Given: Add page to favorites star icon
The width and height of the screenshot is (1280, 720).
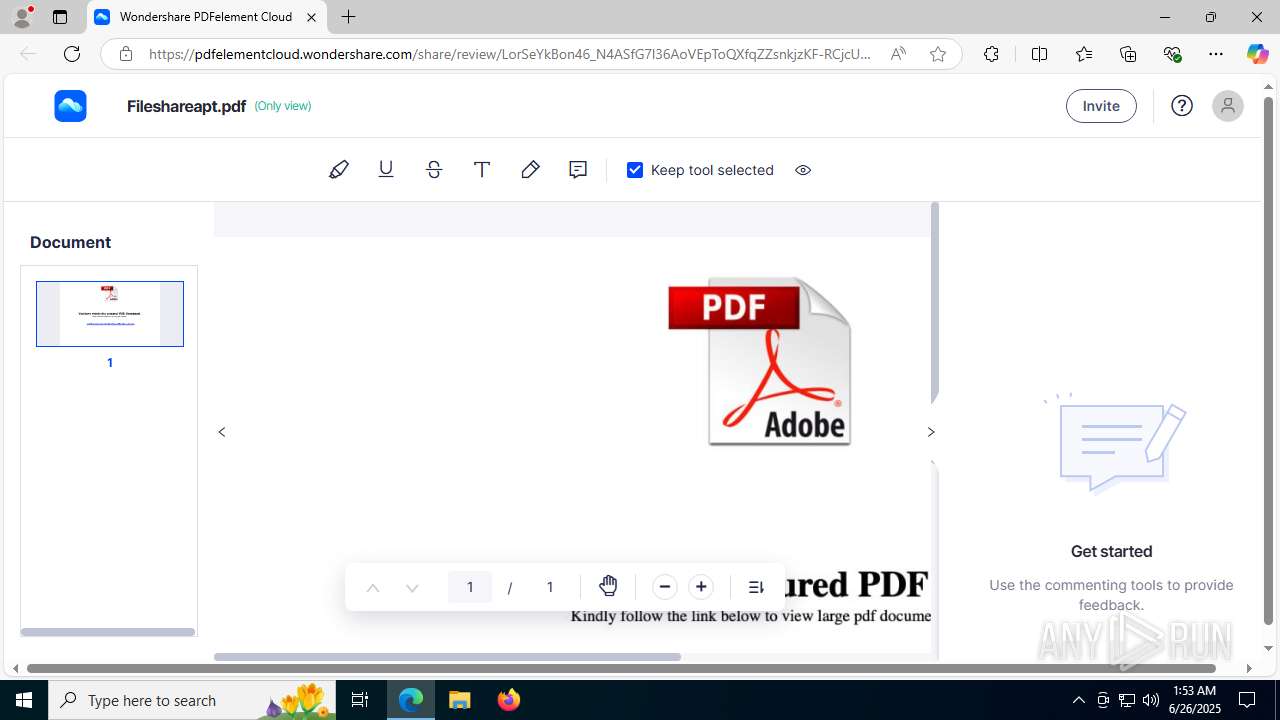Looking at the screenshot, I should click(938, 54).
